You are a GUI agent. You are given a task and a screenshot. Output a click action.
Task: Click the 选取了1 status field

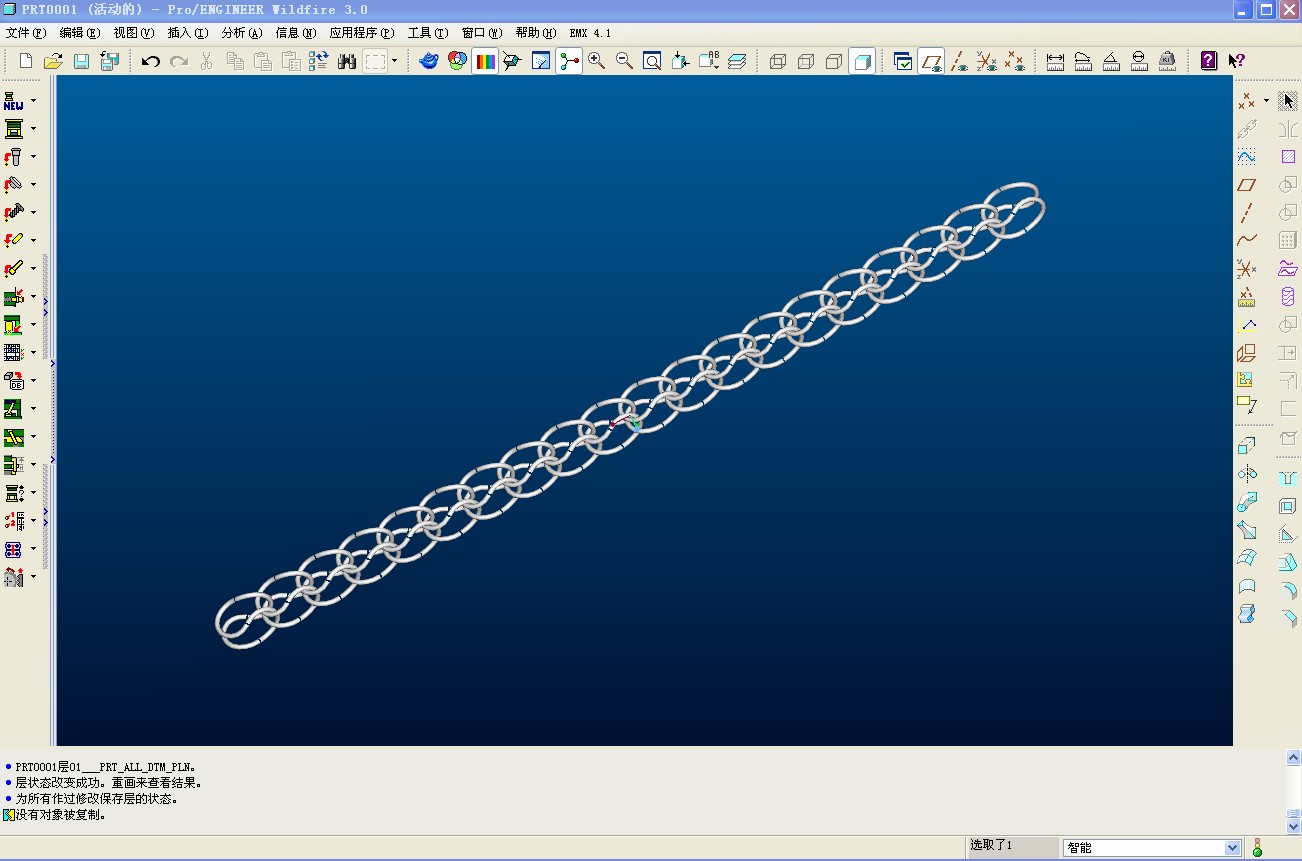(x=1011, y=846)
